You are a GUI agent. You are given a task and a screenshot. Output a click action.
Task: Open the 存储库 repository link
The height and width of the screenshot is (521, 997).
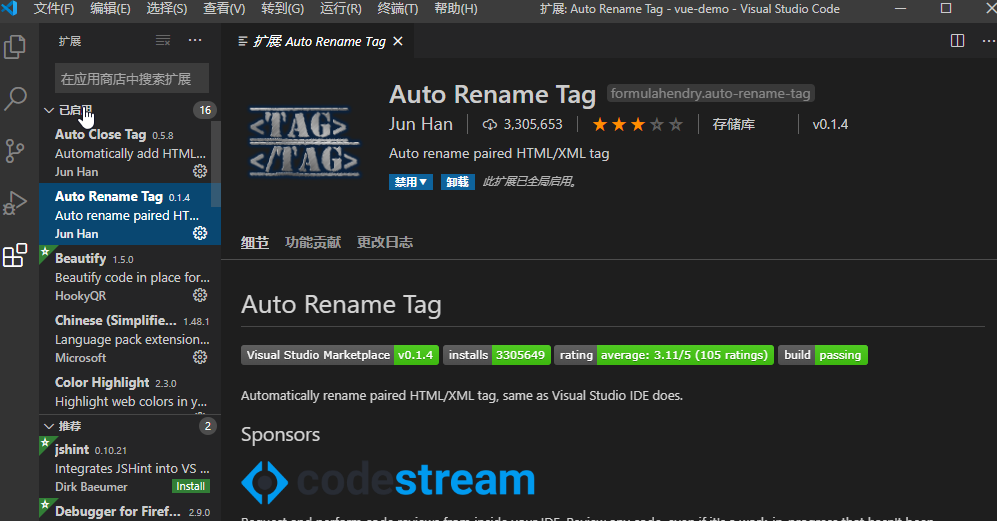(733, 125)
